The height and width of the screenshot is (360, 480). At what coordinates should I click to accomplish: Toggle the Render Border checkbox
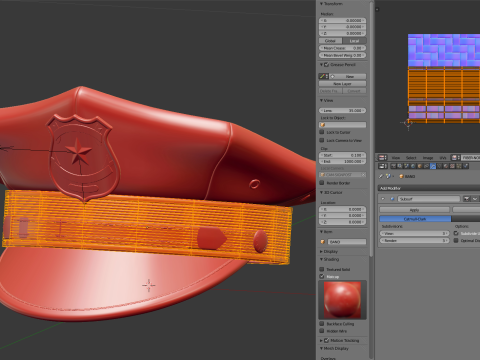point(322,183)
